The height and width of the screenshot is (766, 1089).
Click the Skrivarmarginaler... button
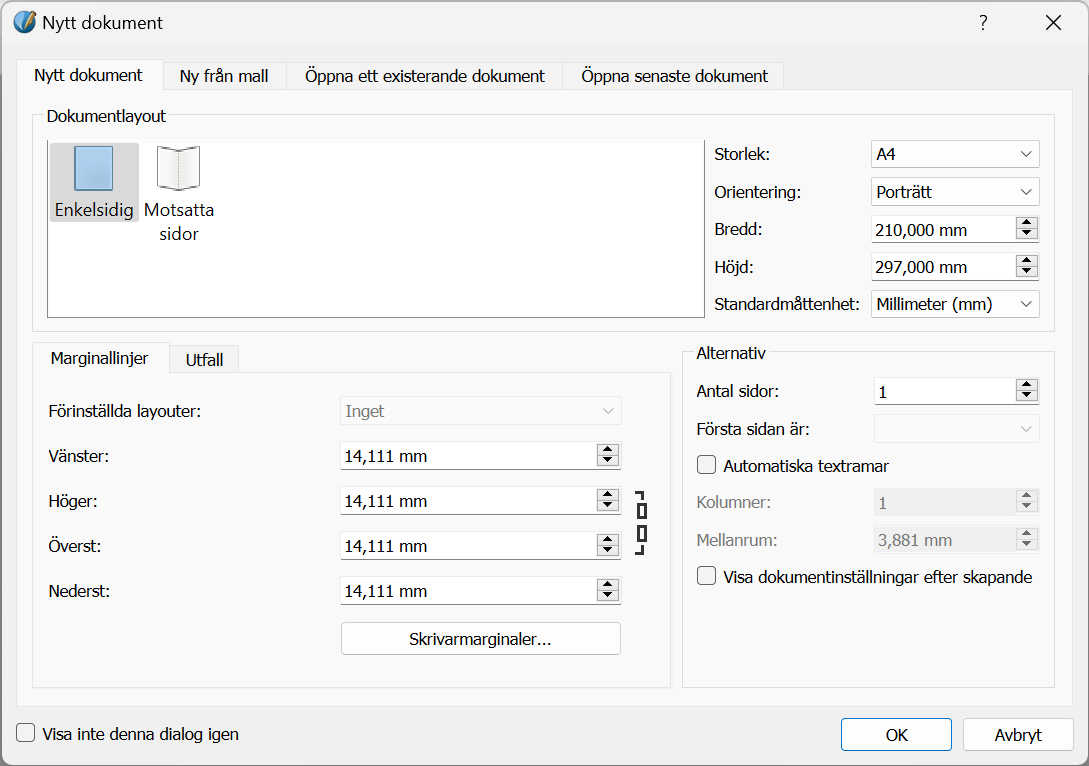[x=480, y=639]
